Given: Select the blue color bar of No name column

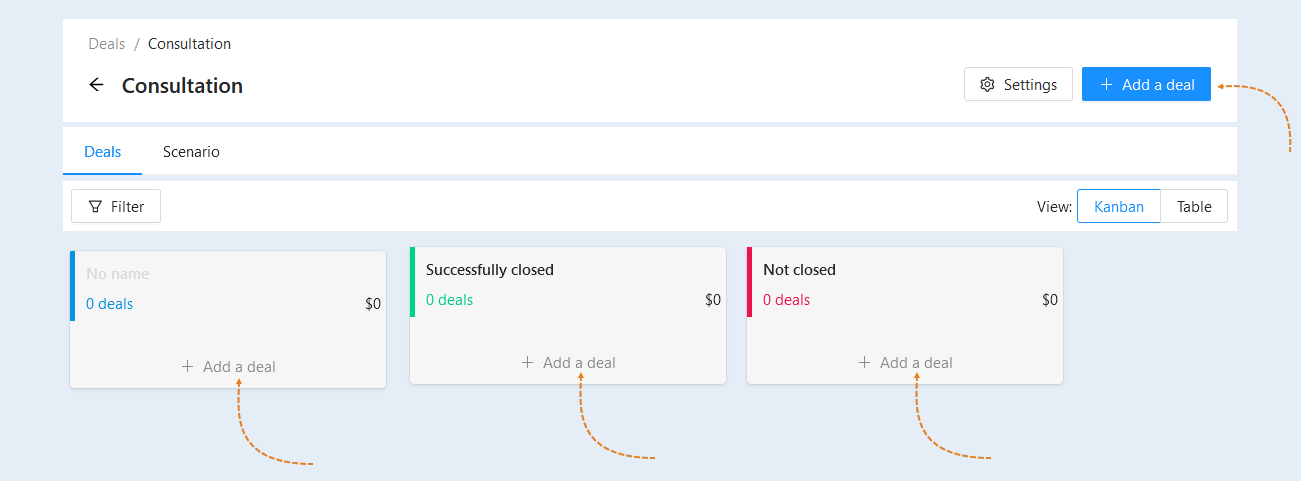Looking at the screenshot, I should (72, 286).
